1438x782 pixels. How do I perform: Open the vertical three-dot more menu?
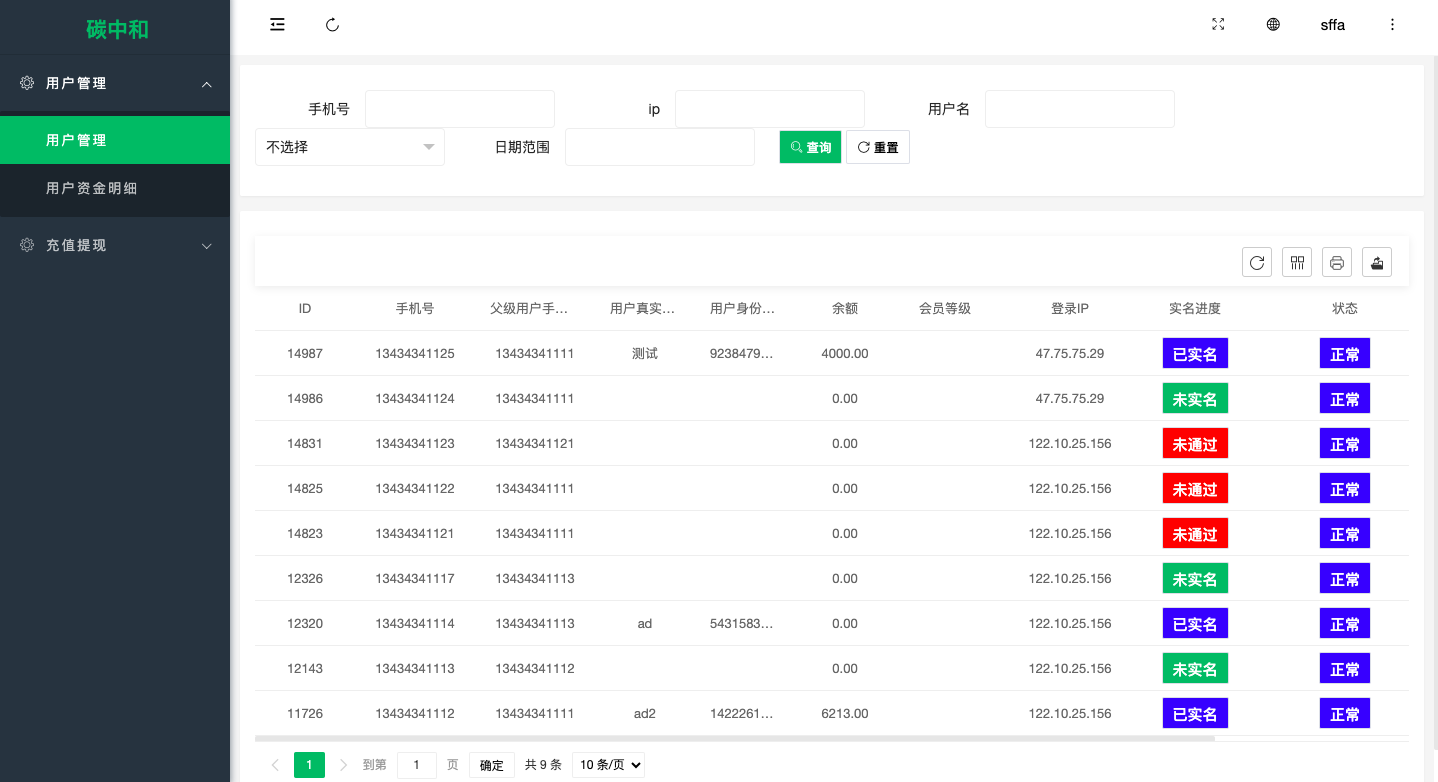tap(1392, 25)
